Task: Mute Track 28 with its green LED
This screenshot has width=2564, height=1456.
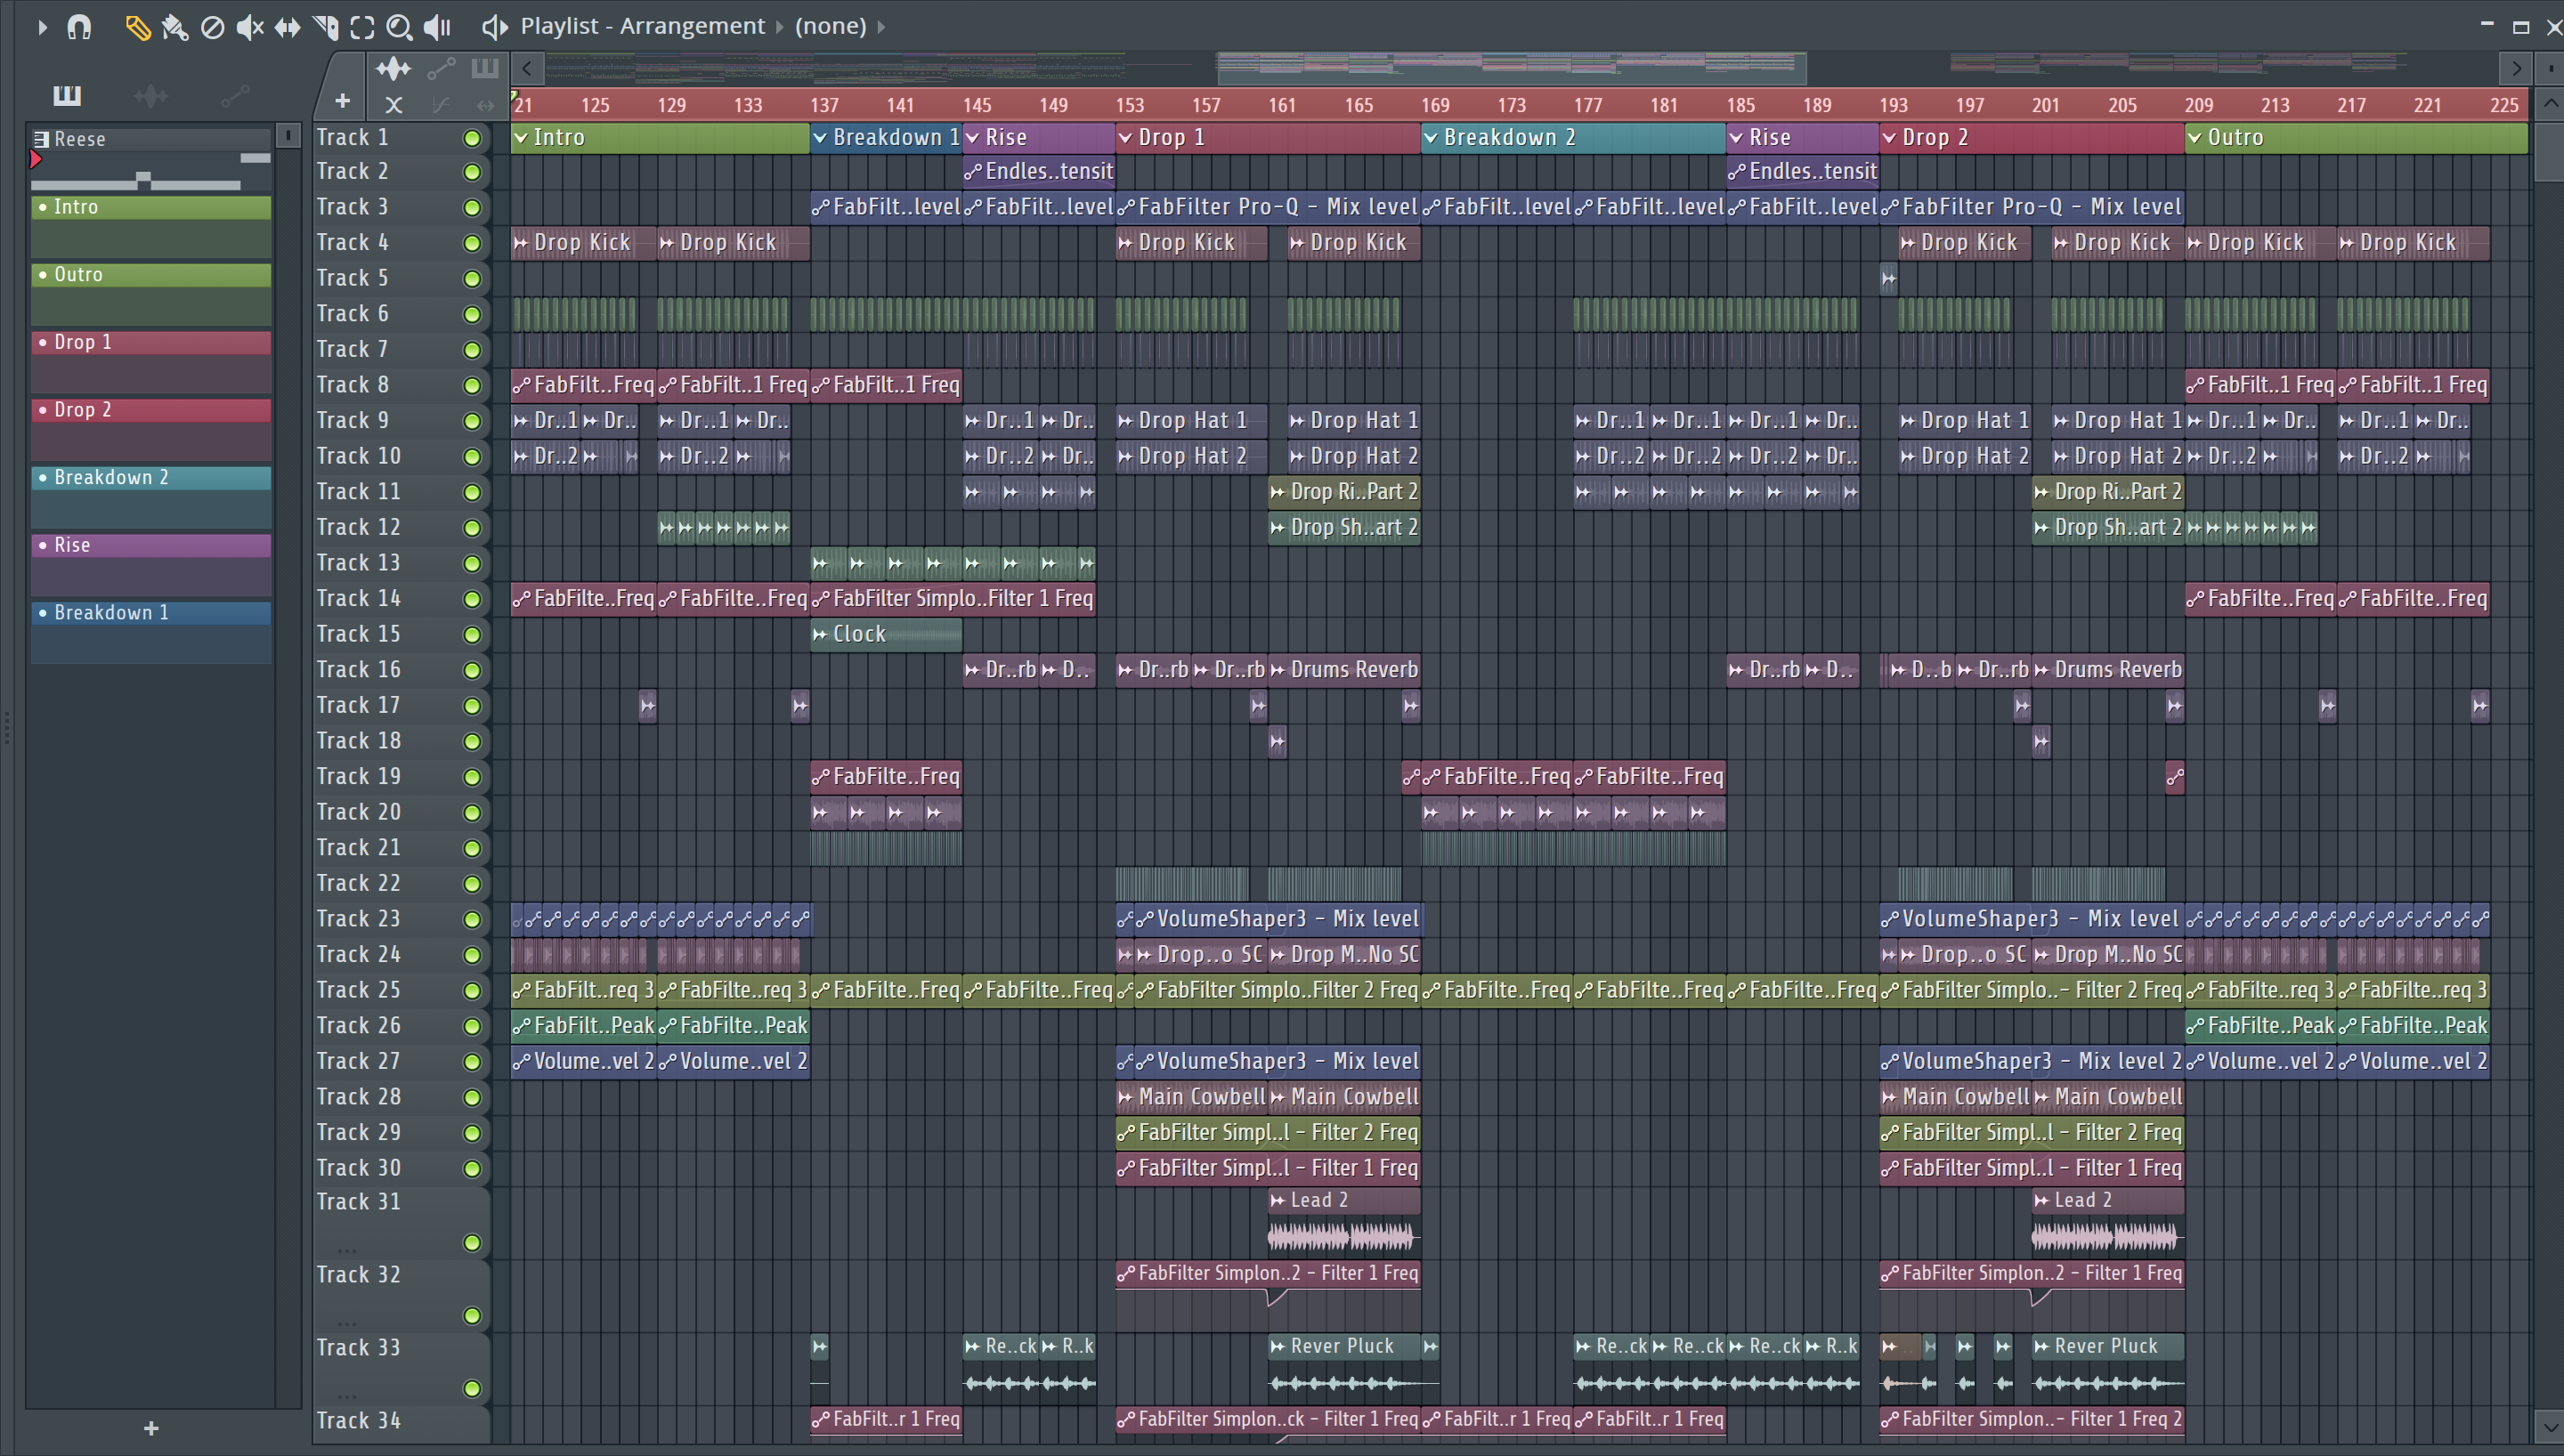Action: tap(472, 1098)
